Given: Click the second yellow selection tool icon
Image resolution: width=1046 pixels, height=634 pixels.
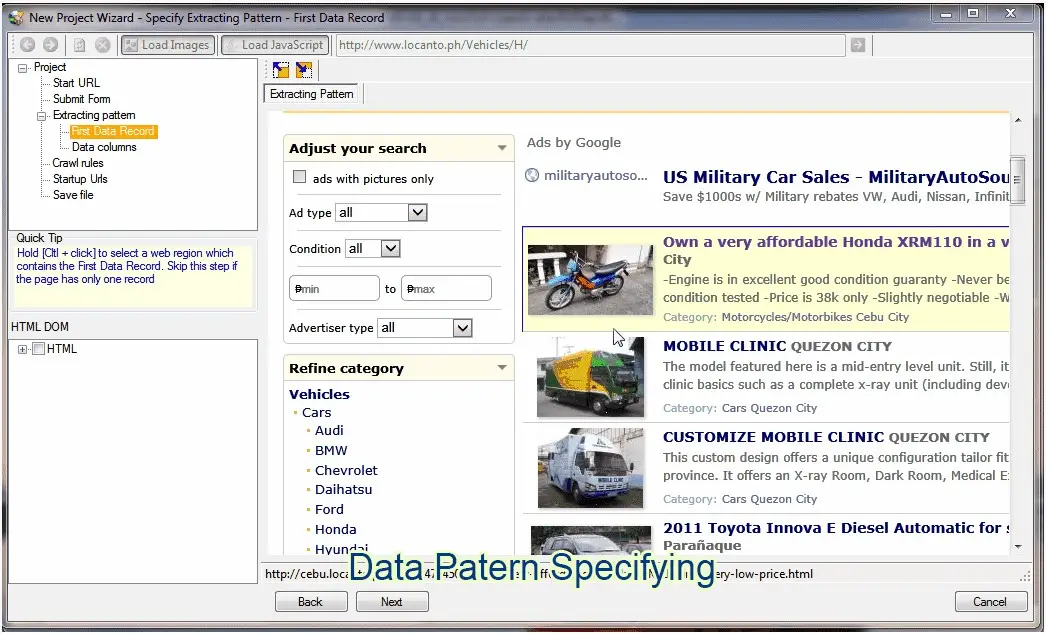Looking at the screenshot, I should [x=304, y=69].
